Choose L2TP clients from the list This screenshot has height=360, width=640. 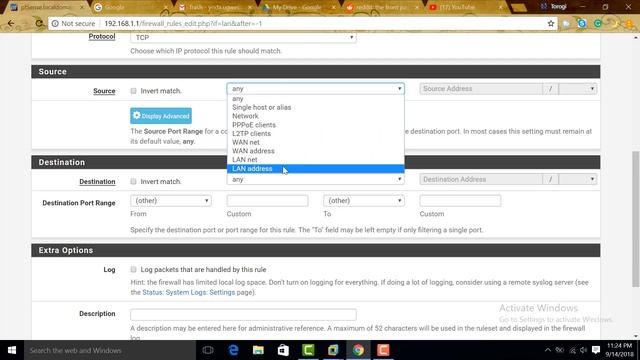(x=316, y=133)
